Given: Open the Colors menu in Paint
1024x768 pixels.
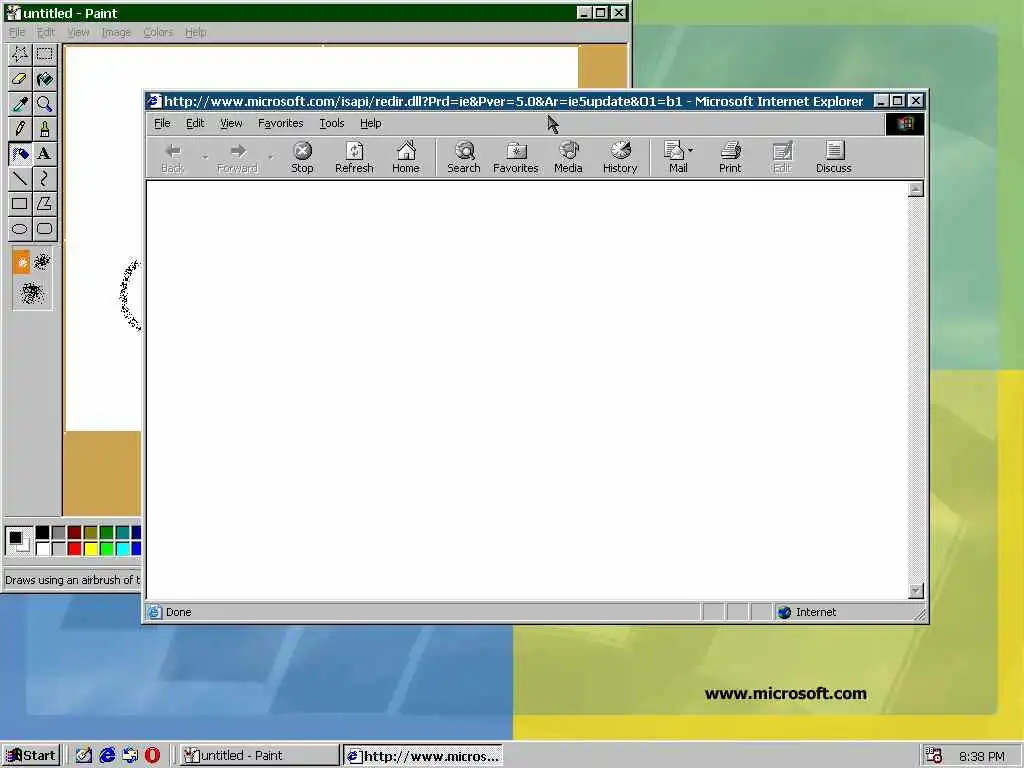Looking at the screenshot, I should coord(158,32).
